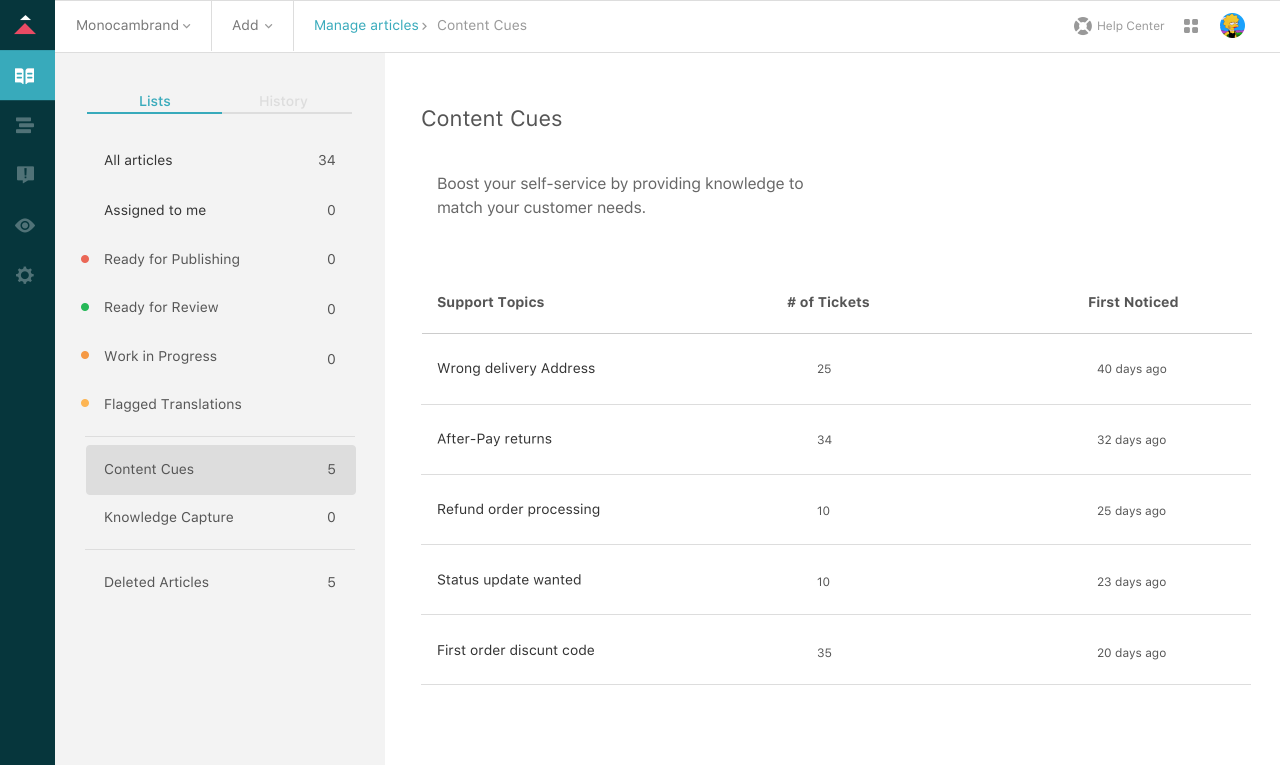This screenshot has height=765, width=1280.
Task: Open the Deleted Articles list
Action: click(156, 582)
